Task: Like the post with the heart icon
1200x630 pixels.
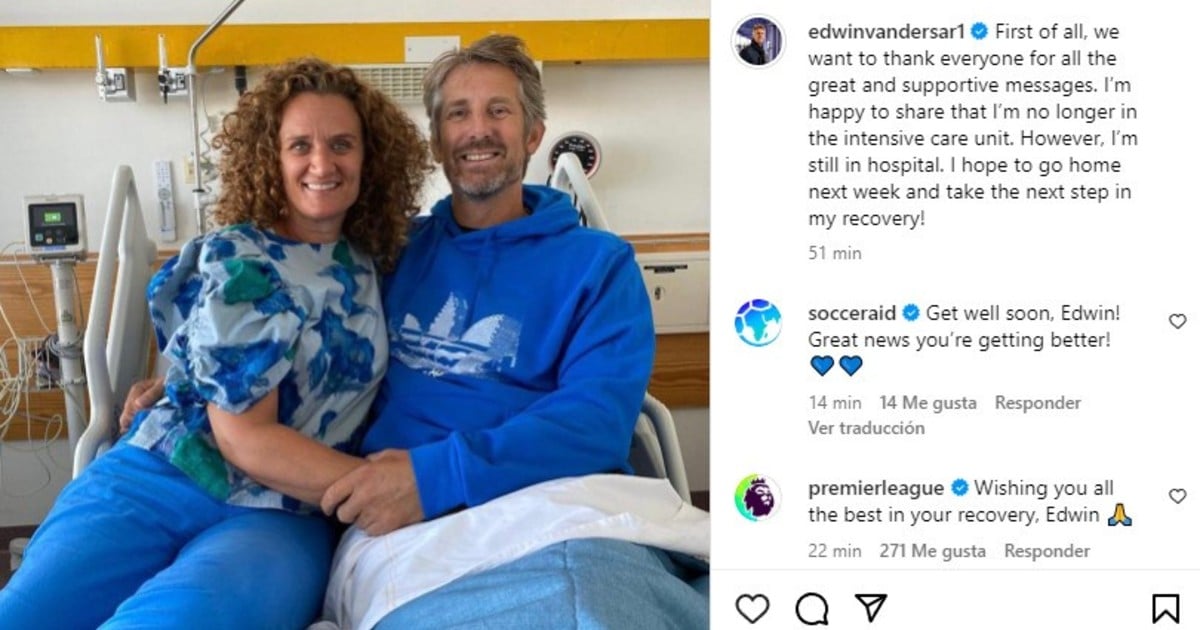Action: (x=752, y=608)
